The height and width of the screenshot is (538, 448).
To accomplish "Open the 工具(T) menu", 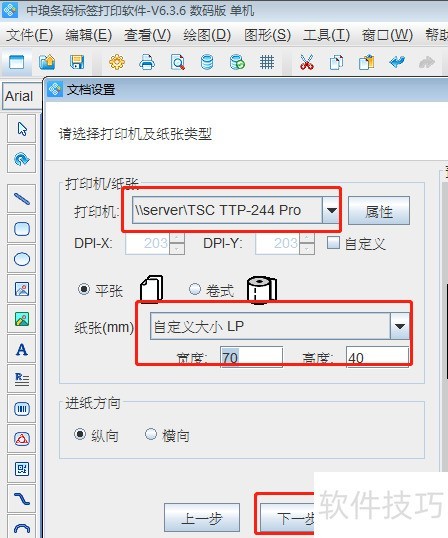I will pos(326,35).
